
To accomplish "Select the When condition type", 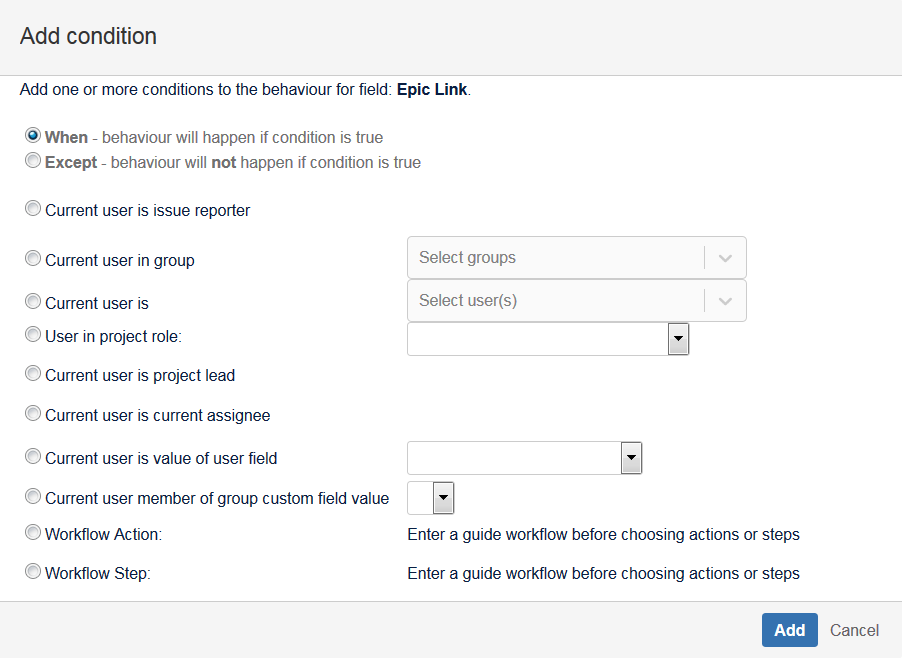I will point(33,137).
